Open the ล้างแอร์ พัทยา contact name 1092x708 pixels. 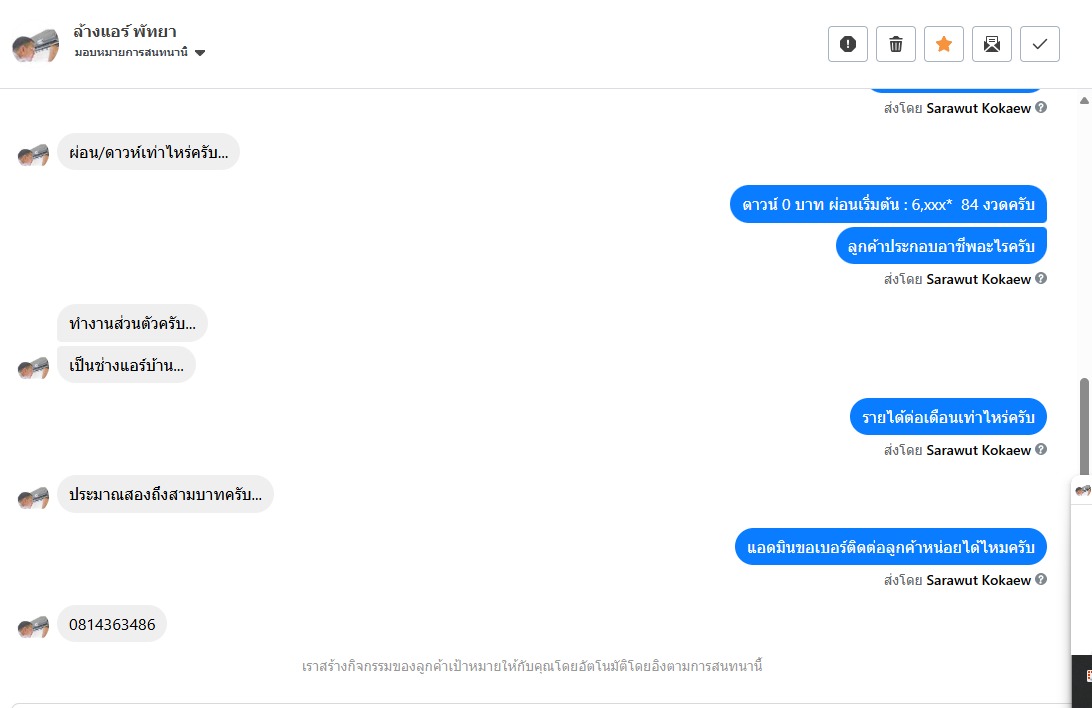pos(125,31)
